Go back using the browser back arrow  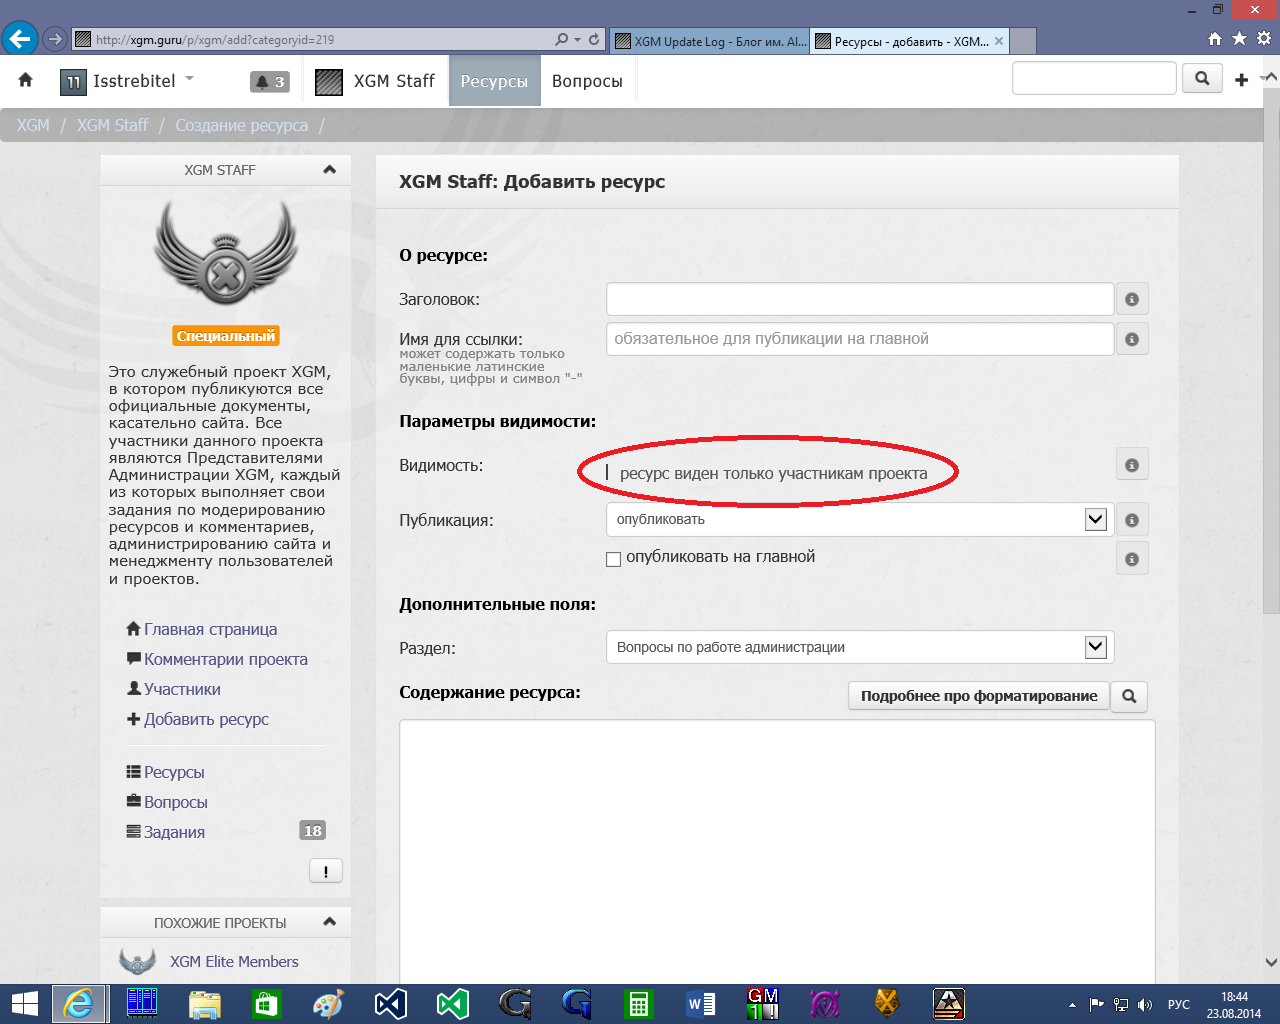20,39
